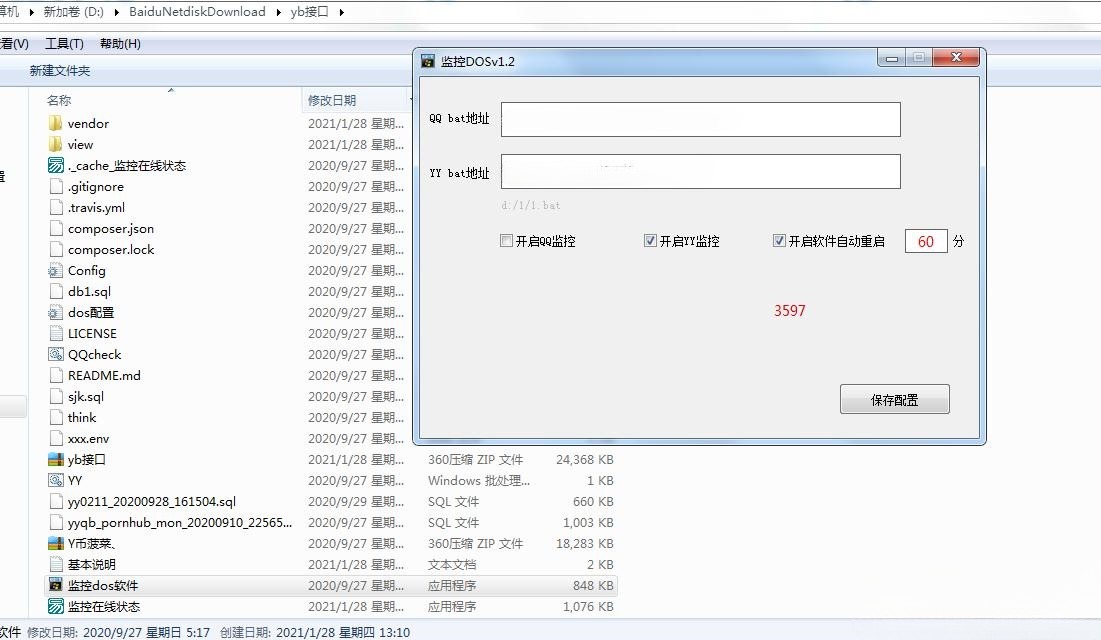Select the 监控dos软件 application
Image resolution: width=1101 pixels, height=640 pixels.
(x=103, y=585)
